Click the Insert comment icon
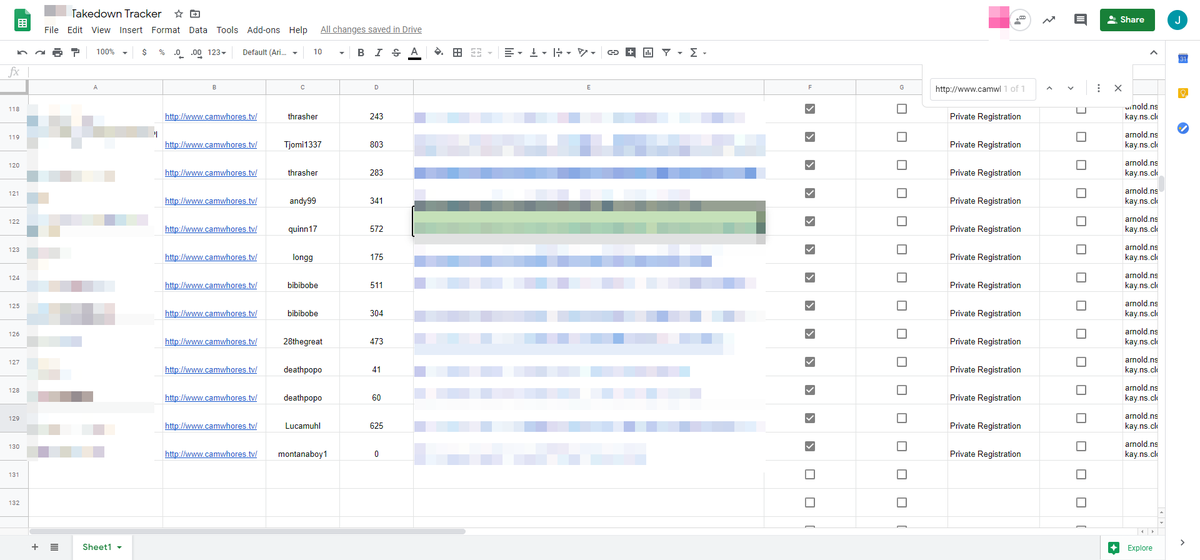Image resolution: width=1200 pixels, height=560 pixels. pyautogui.click(x=630, y=52)
